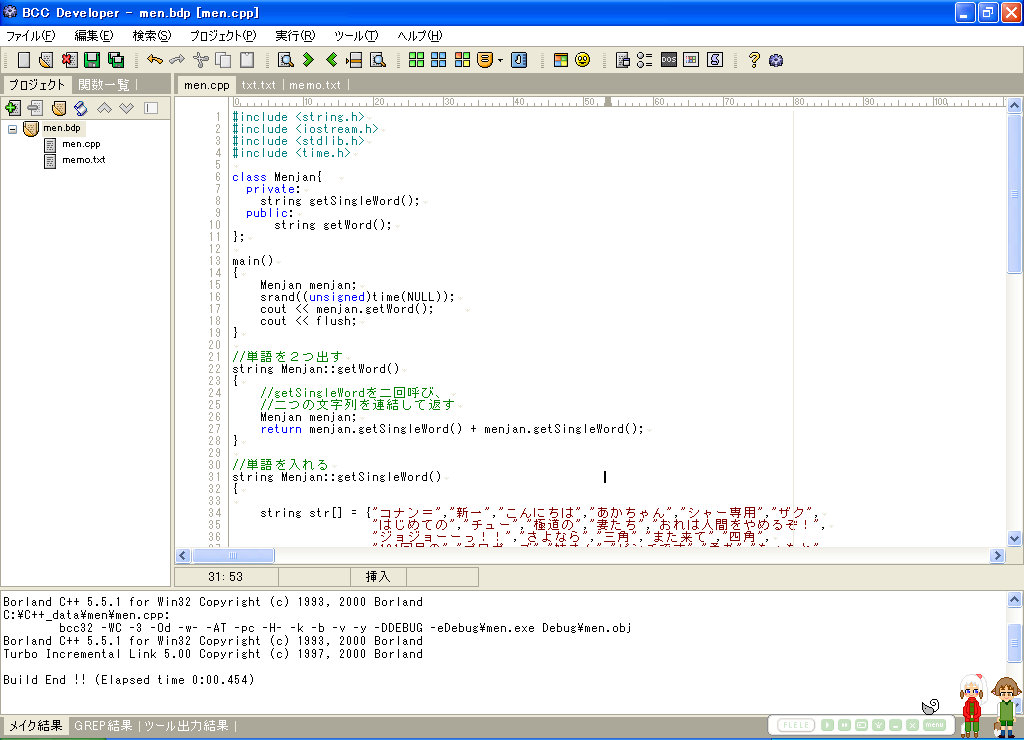Click the scissors cut icon

pyautogui.click(x=201, y=60)
